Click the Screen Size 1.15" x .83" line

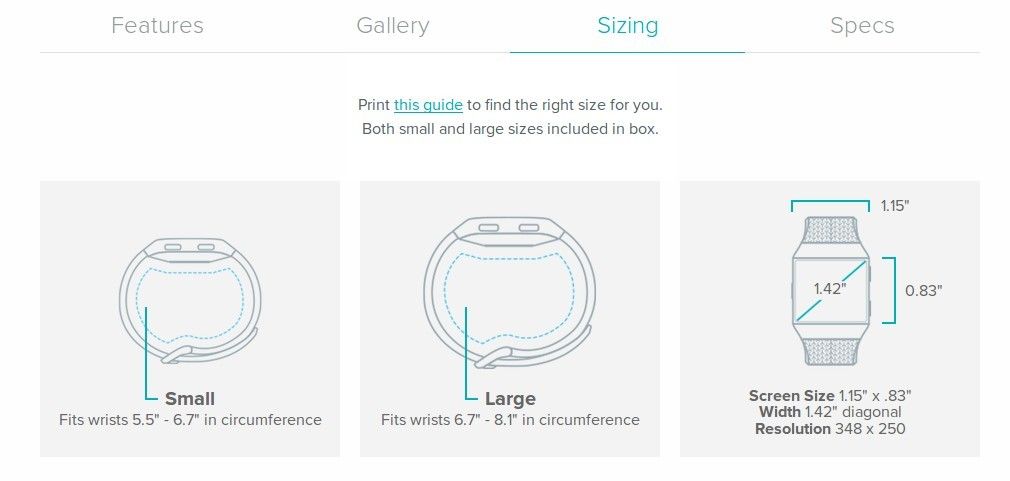point(830,395)
